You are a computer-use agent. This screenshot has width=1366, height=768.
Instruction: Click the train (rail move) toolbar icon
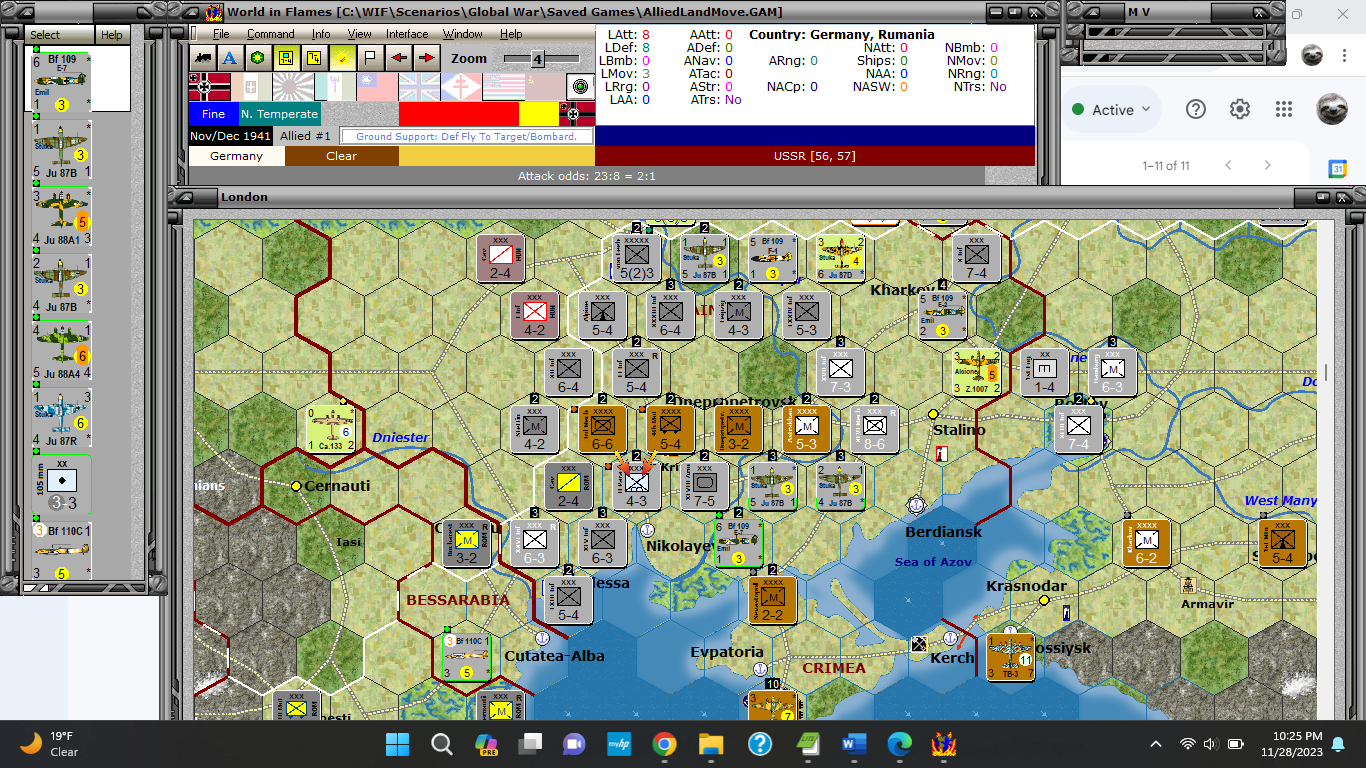pyautogui.click(x=204, y=58)
